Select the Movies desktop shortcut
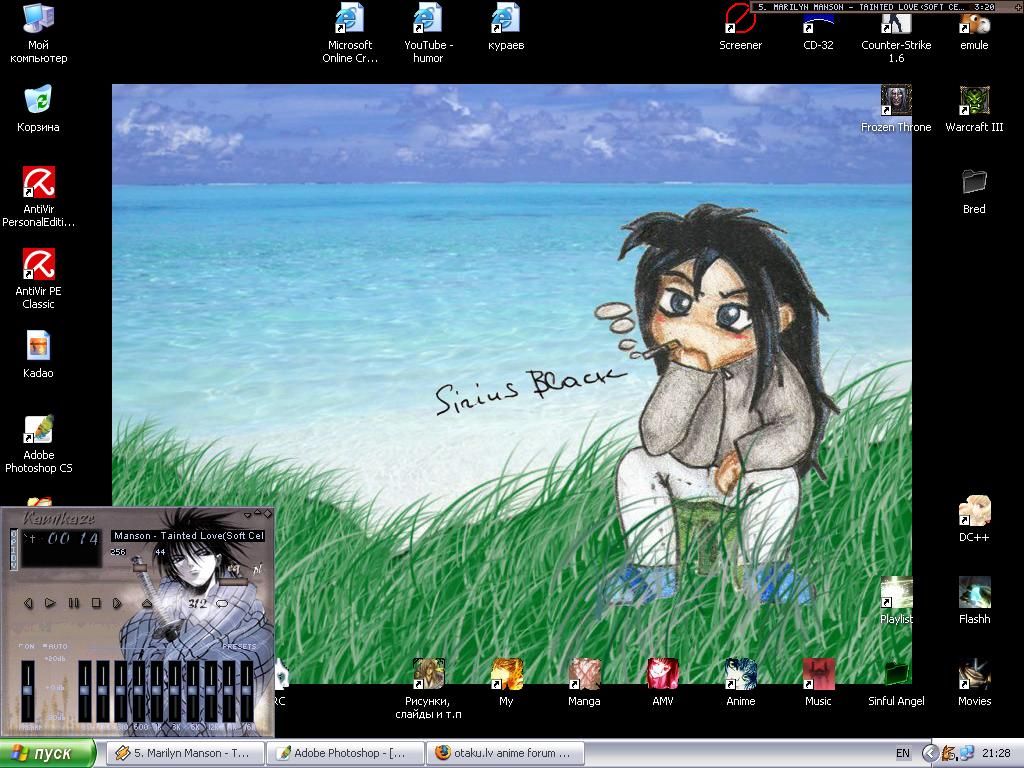The height and width of the screenshot is (768, 1024). [974, 683]
